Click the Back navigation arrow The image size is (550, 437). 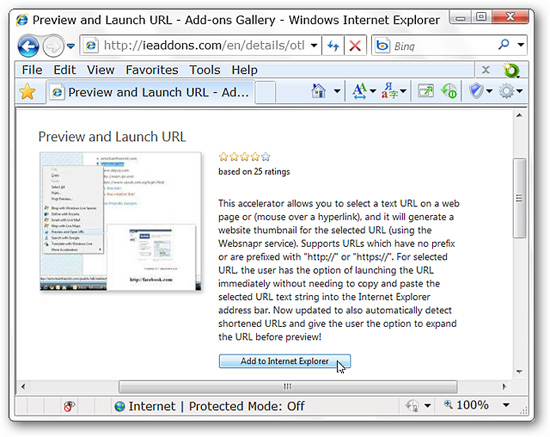pyautogui.click(x=28, y=46)
